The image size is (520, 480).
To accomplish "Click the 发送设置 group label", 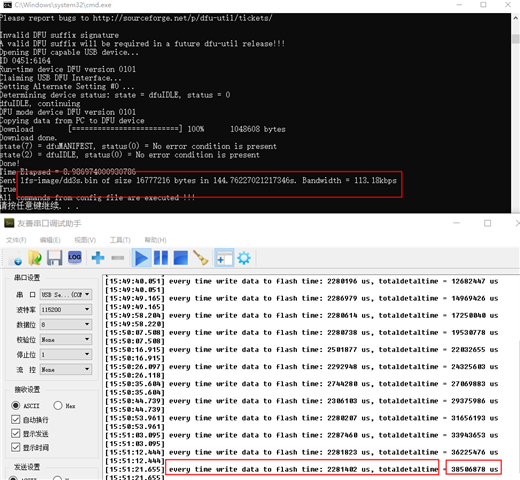I will tap(27, 467).
